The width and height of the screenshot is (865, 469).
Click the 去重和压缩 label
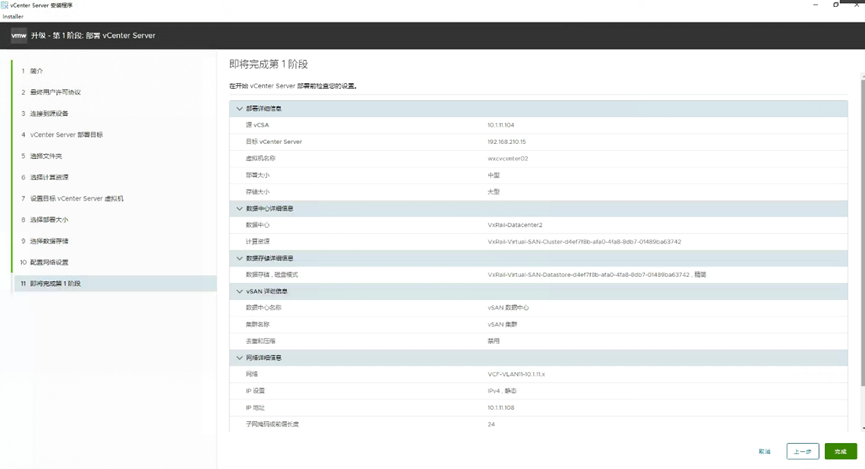(x=260, y=341)
